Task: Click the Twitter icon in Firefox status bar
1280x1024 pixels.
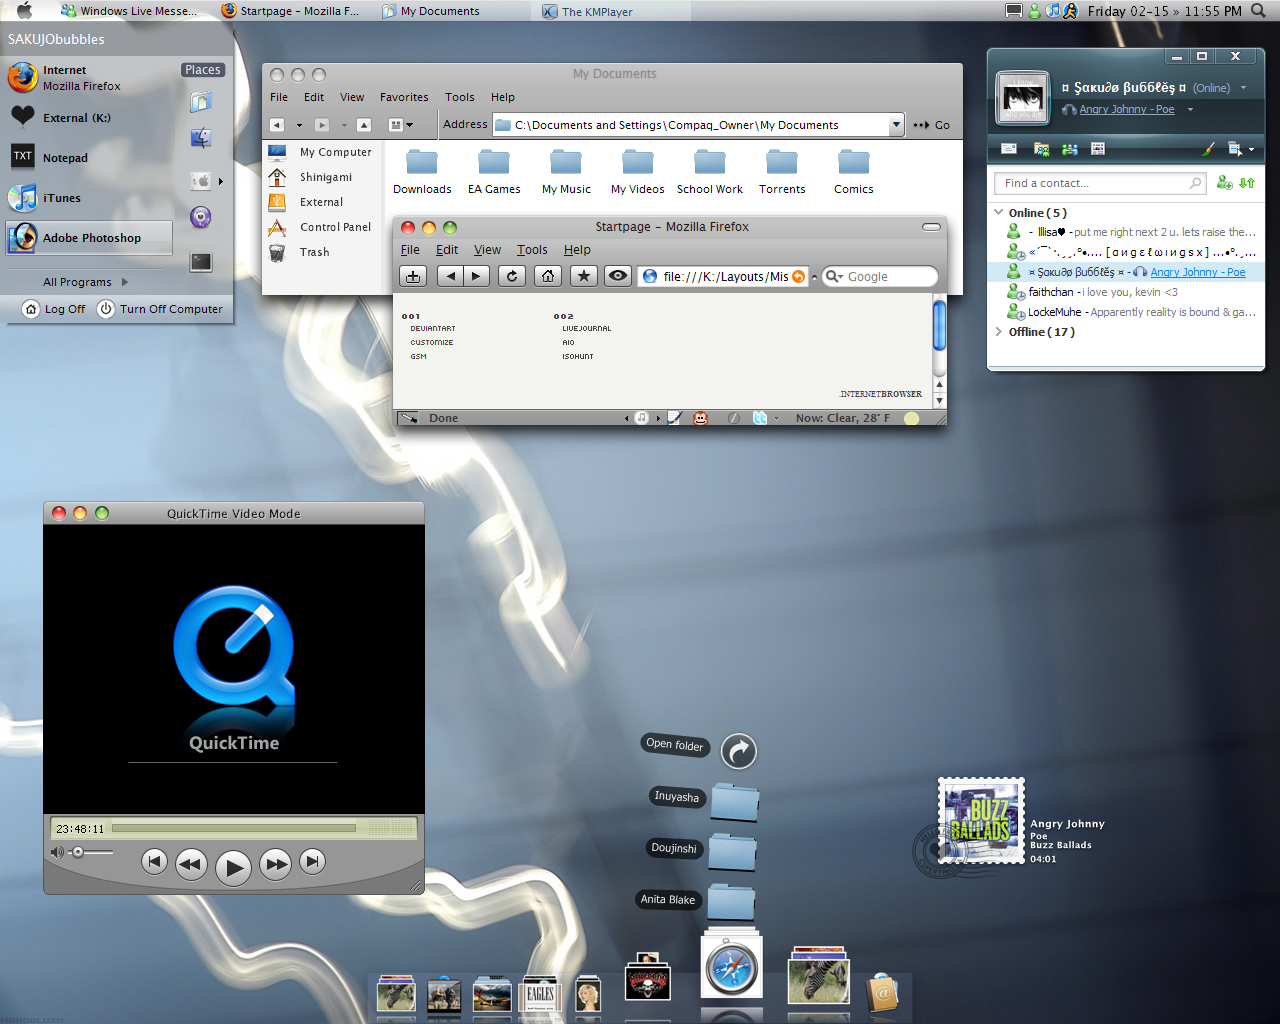Action: coord(760,418)
